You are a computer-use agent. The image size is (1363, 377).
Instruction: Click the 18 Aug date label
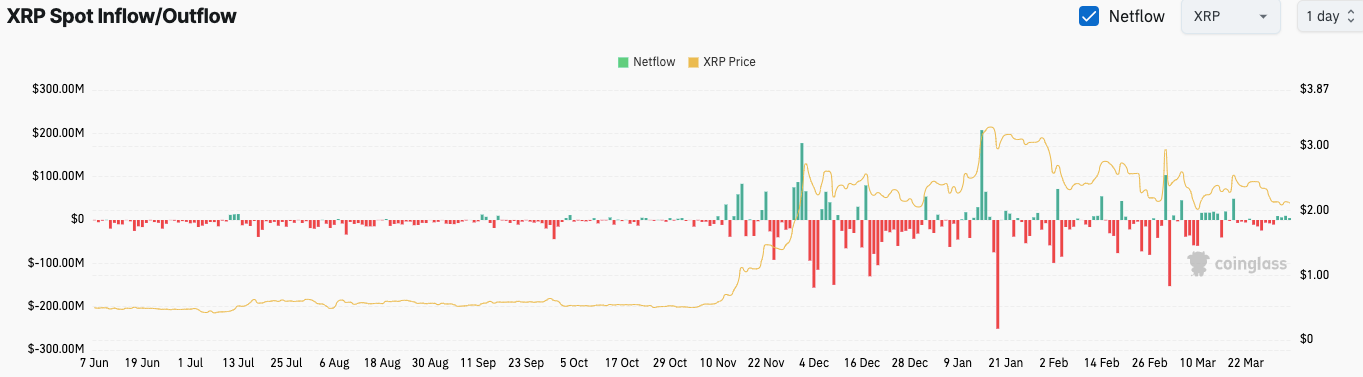tap(383, 363)
